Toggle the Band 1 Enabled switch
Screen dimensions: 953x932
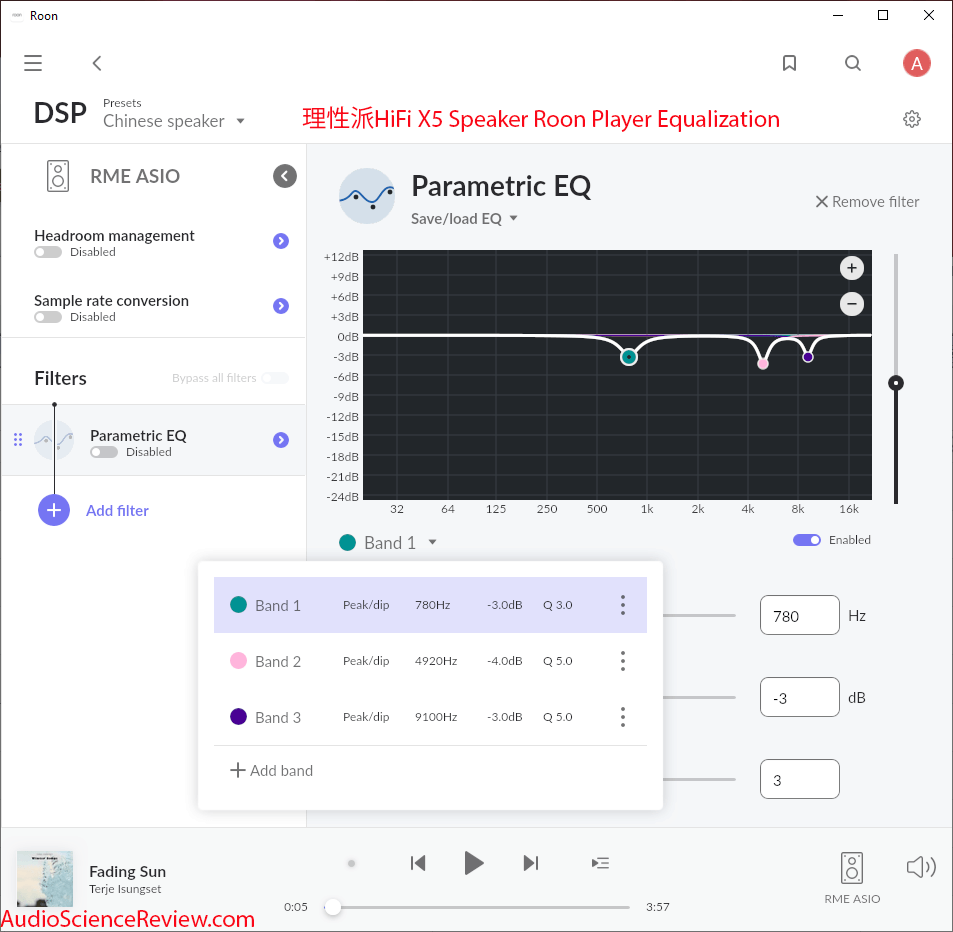pos(807,540)
